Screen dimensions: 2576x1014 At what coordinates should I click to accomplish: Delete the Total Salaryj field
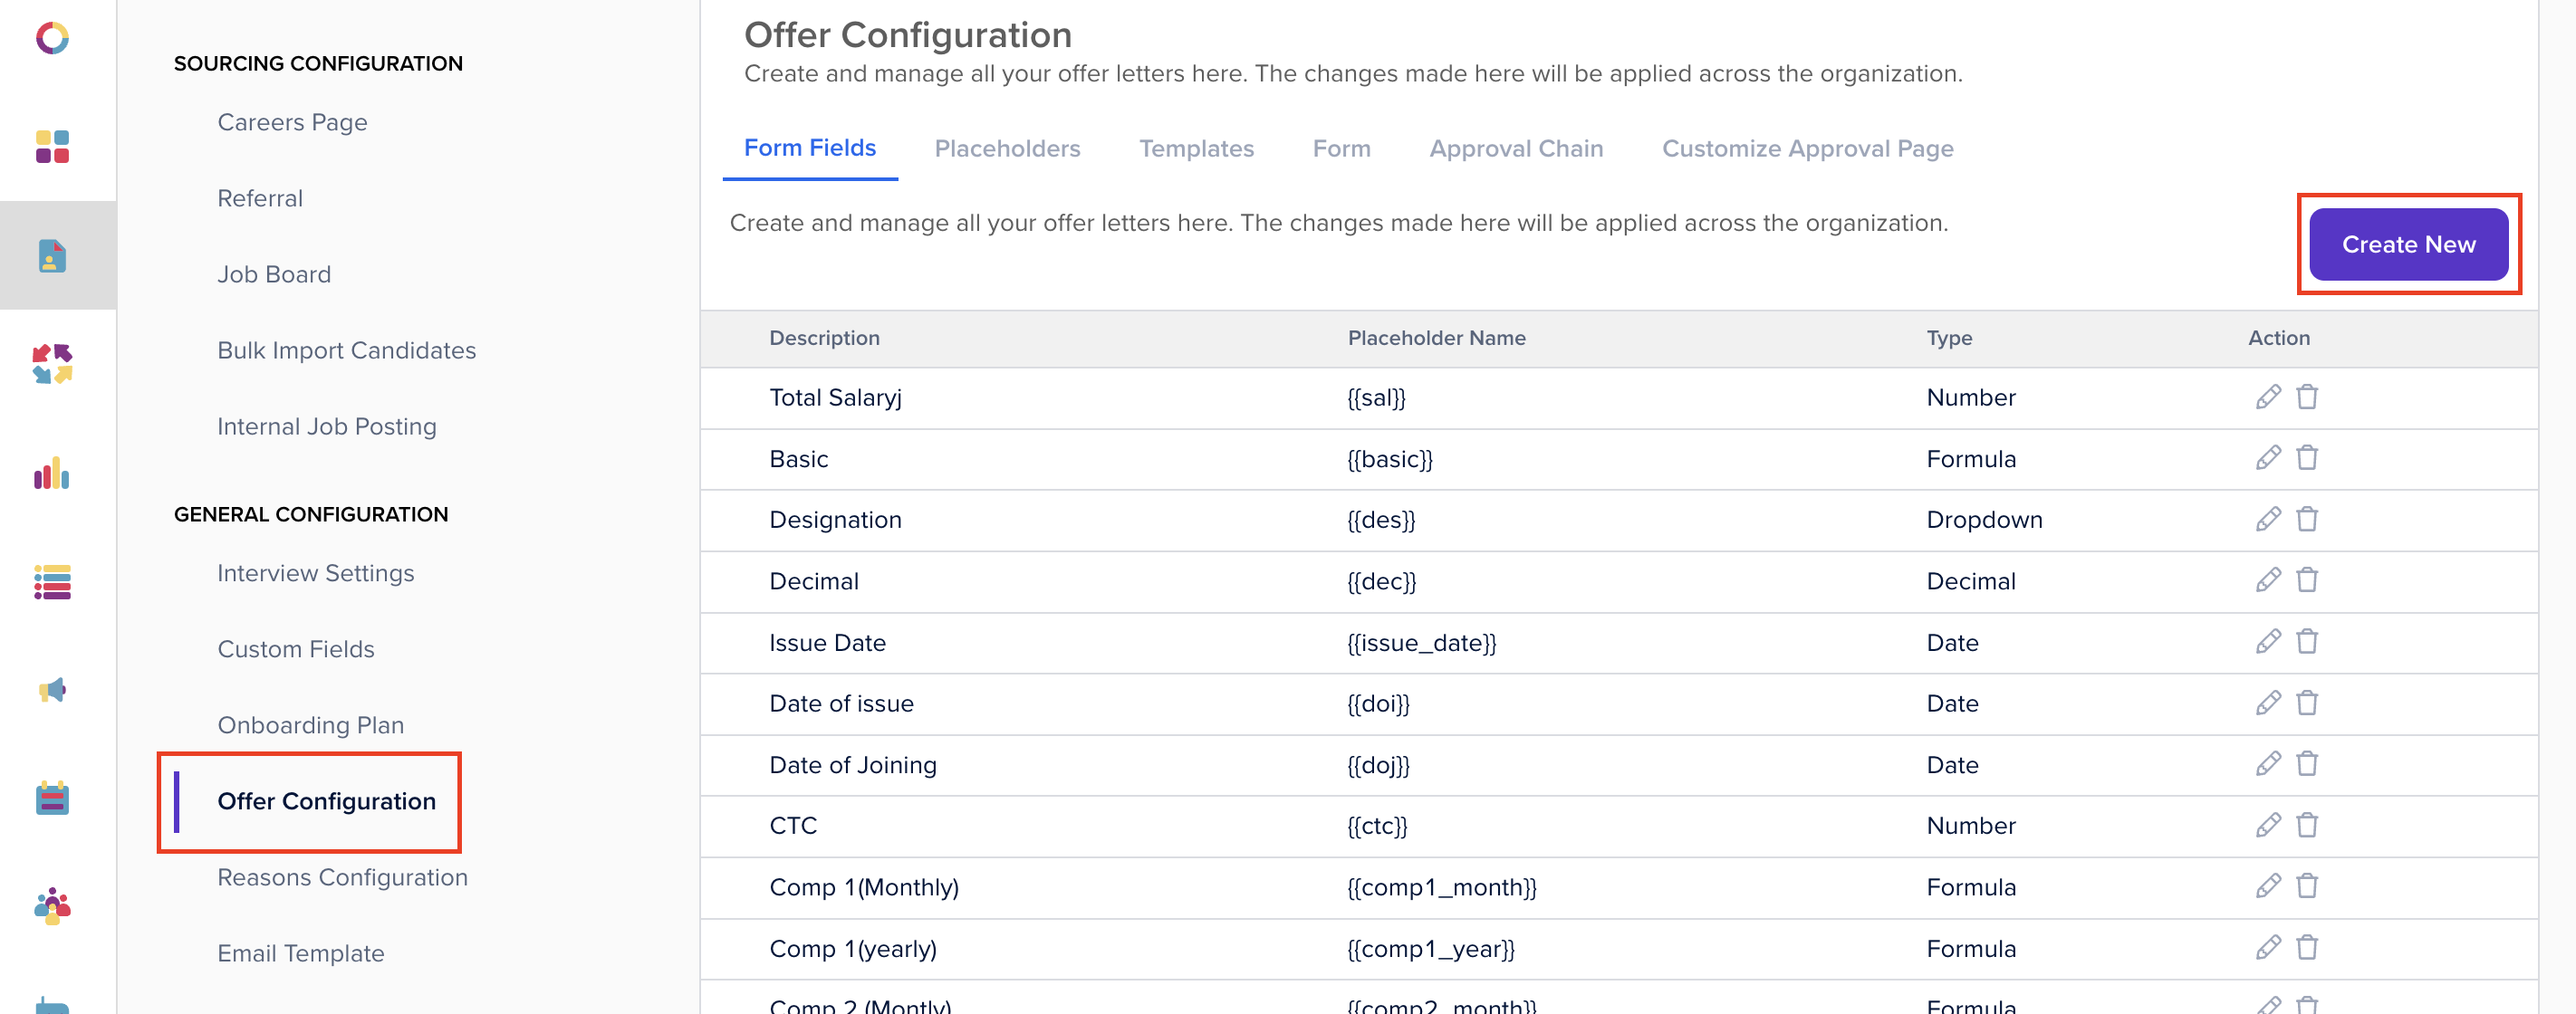(2307, 397)
